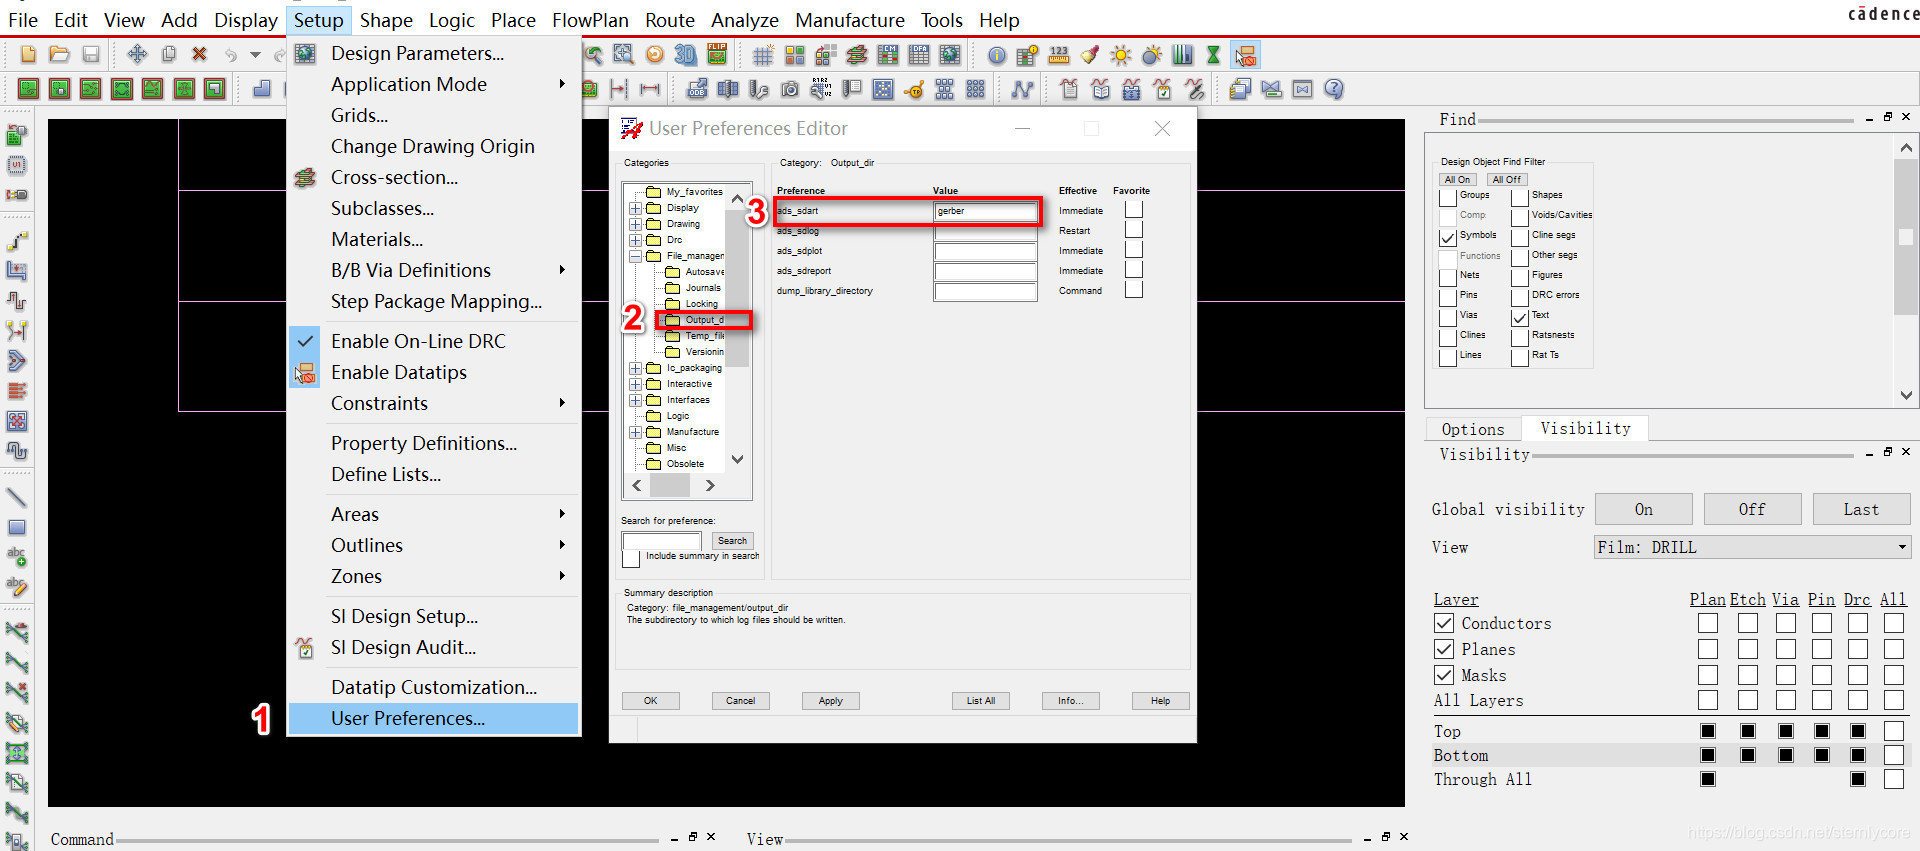
Task: Open a design with the folder icon
Action: pos(59,55)
